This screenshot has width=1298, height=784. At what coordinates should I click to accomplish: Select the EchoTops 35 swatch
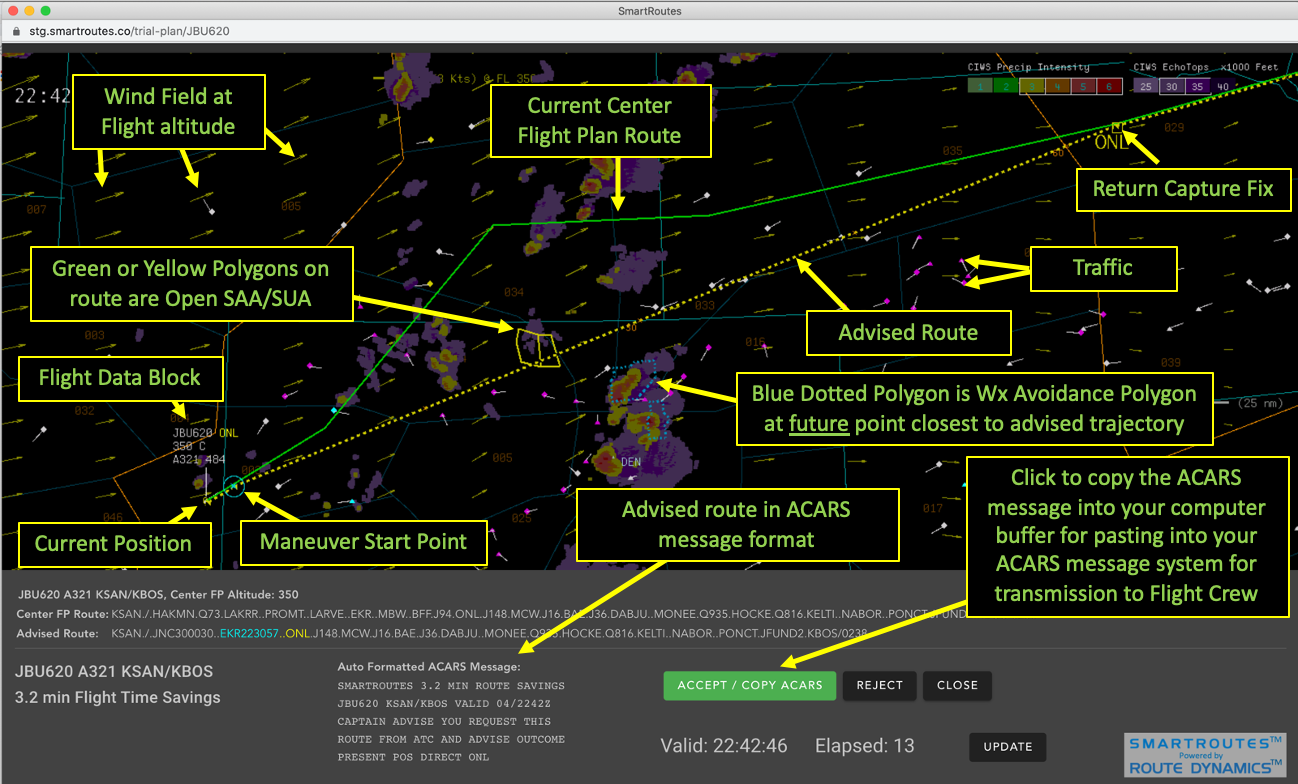coord(1196,87)
